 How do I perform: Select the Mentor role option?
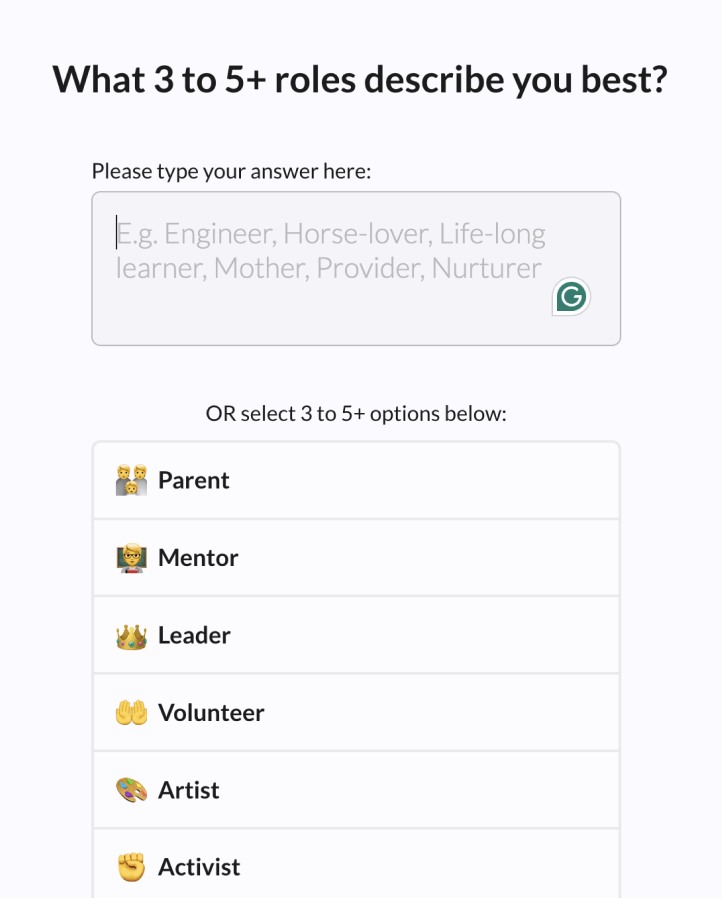click(356, 557)
